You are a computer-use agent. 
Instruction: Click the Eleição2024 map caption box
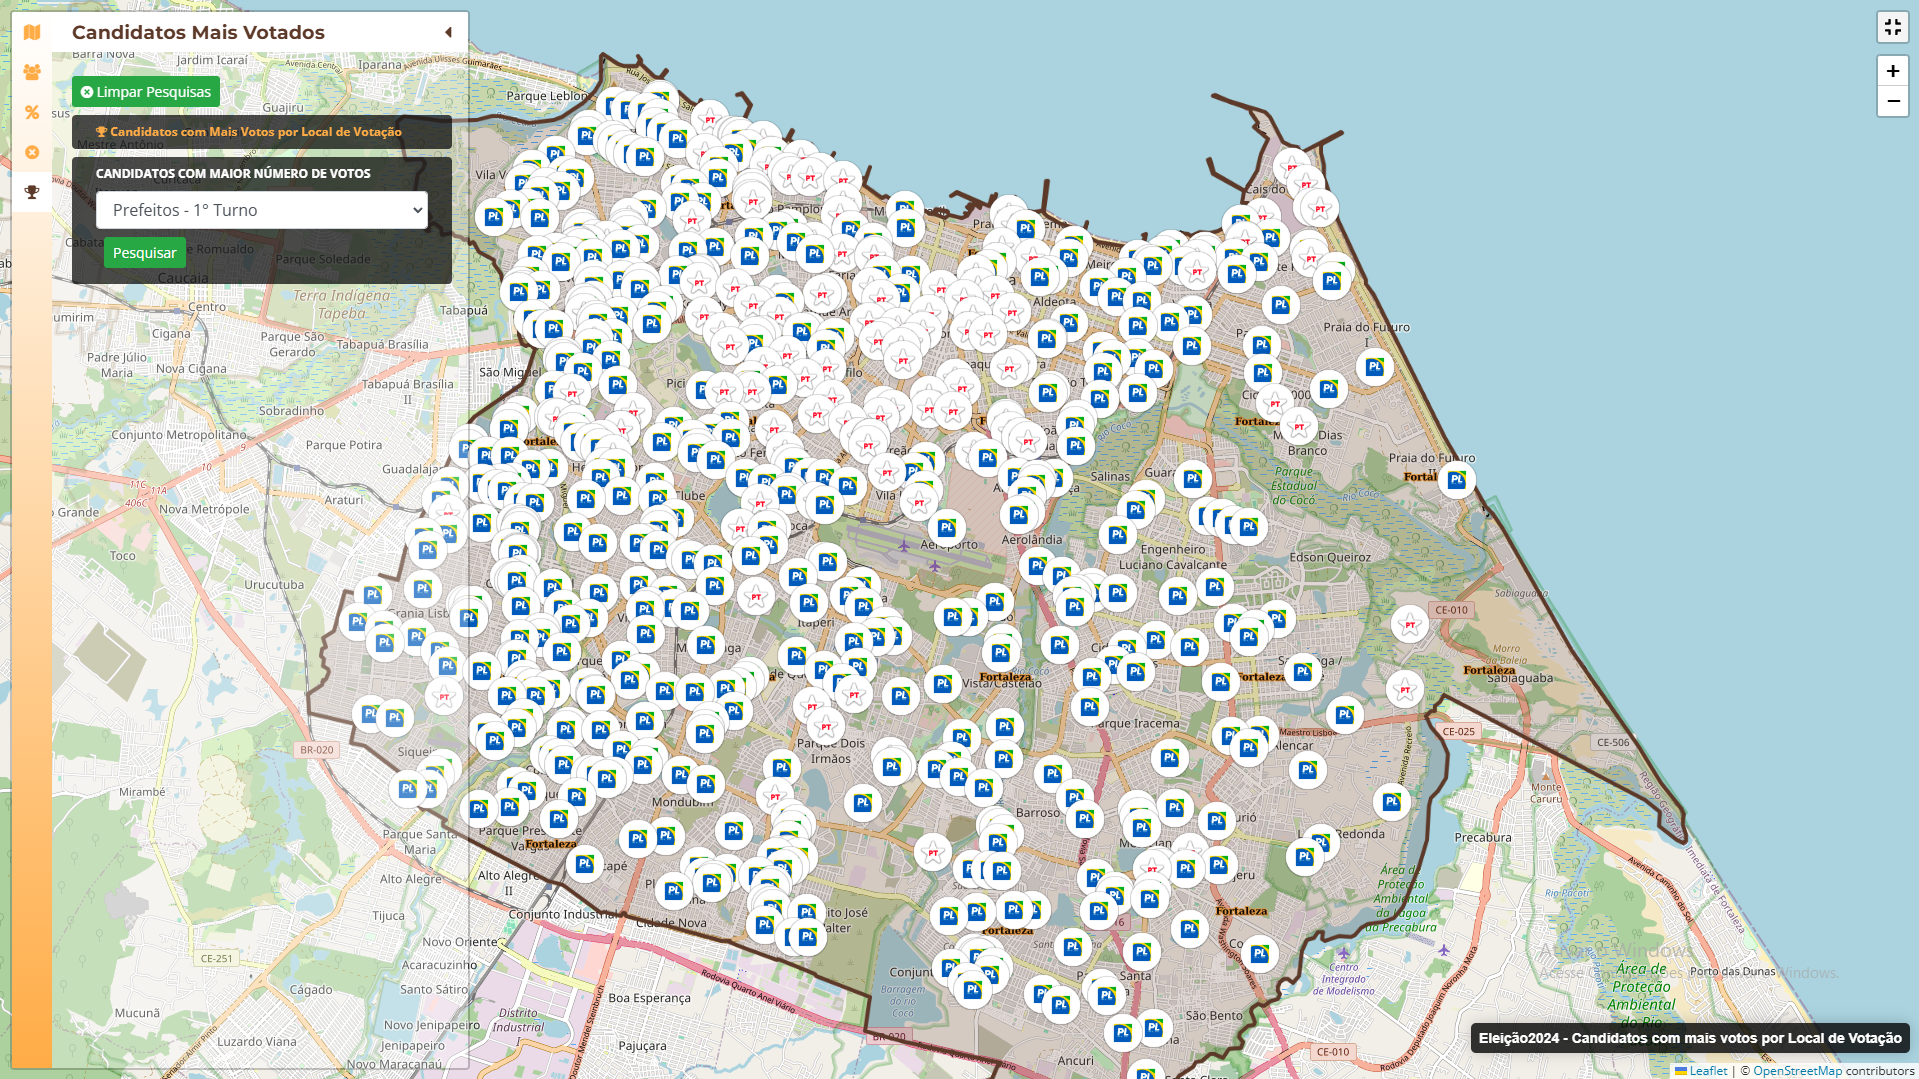1689,1038
